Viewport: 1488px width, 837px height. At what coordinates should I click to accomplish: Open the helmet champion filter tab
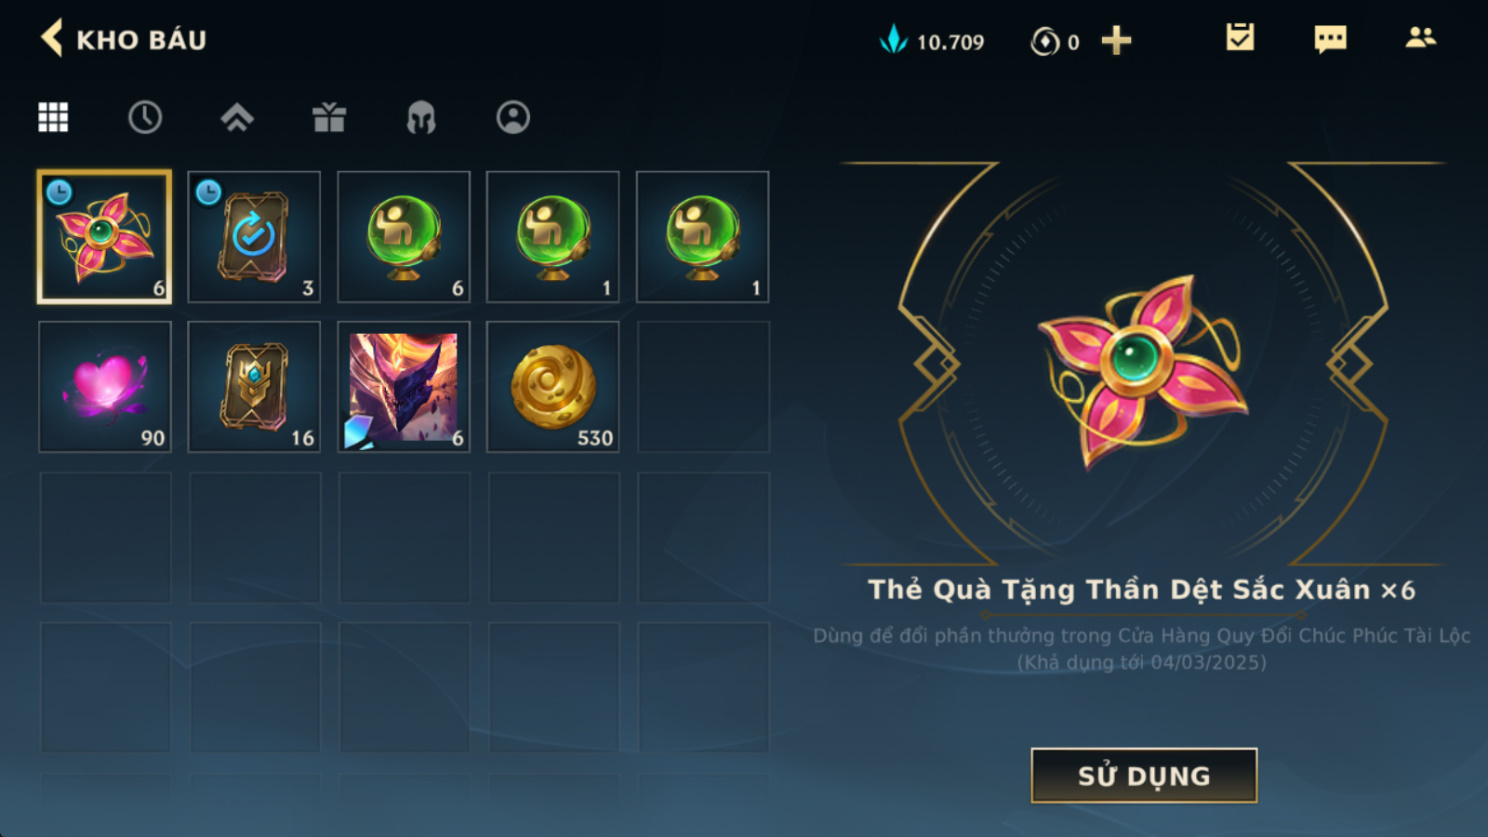(x=421, y=117)
